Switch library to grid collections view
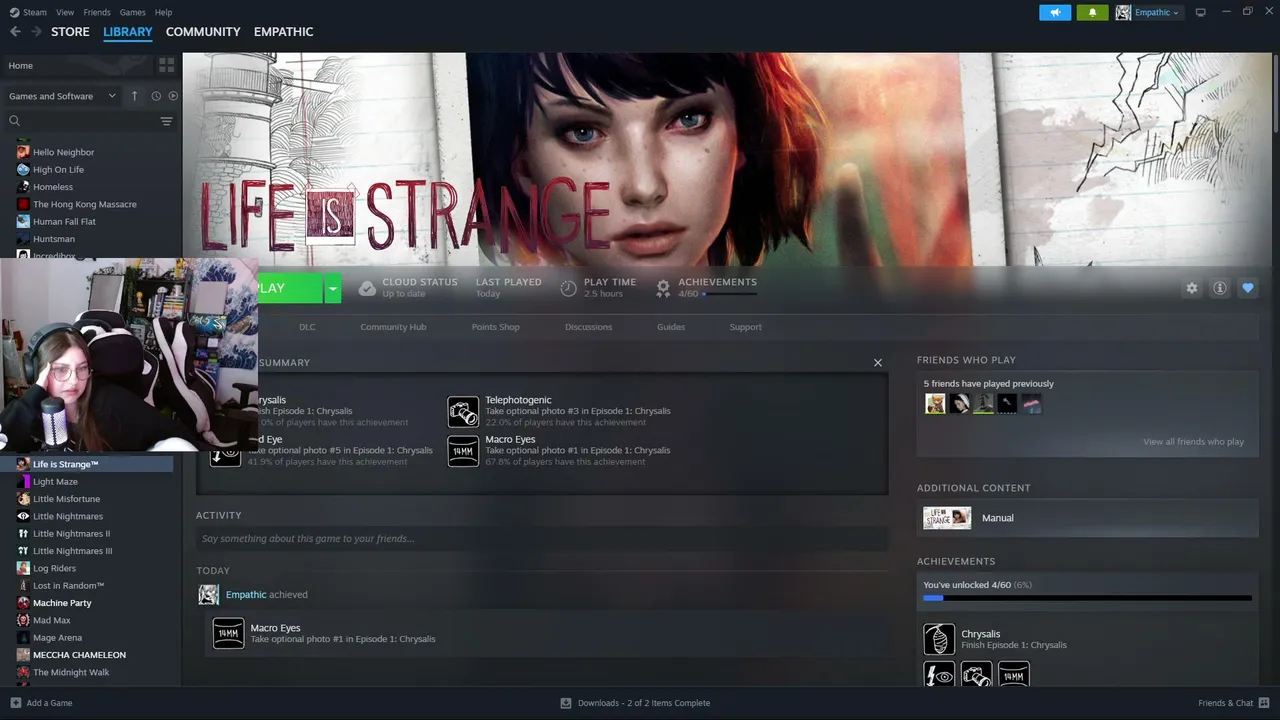Image resolution: width=1280 pixels, height=720 pixels. (166, 65)
